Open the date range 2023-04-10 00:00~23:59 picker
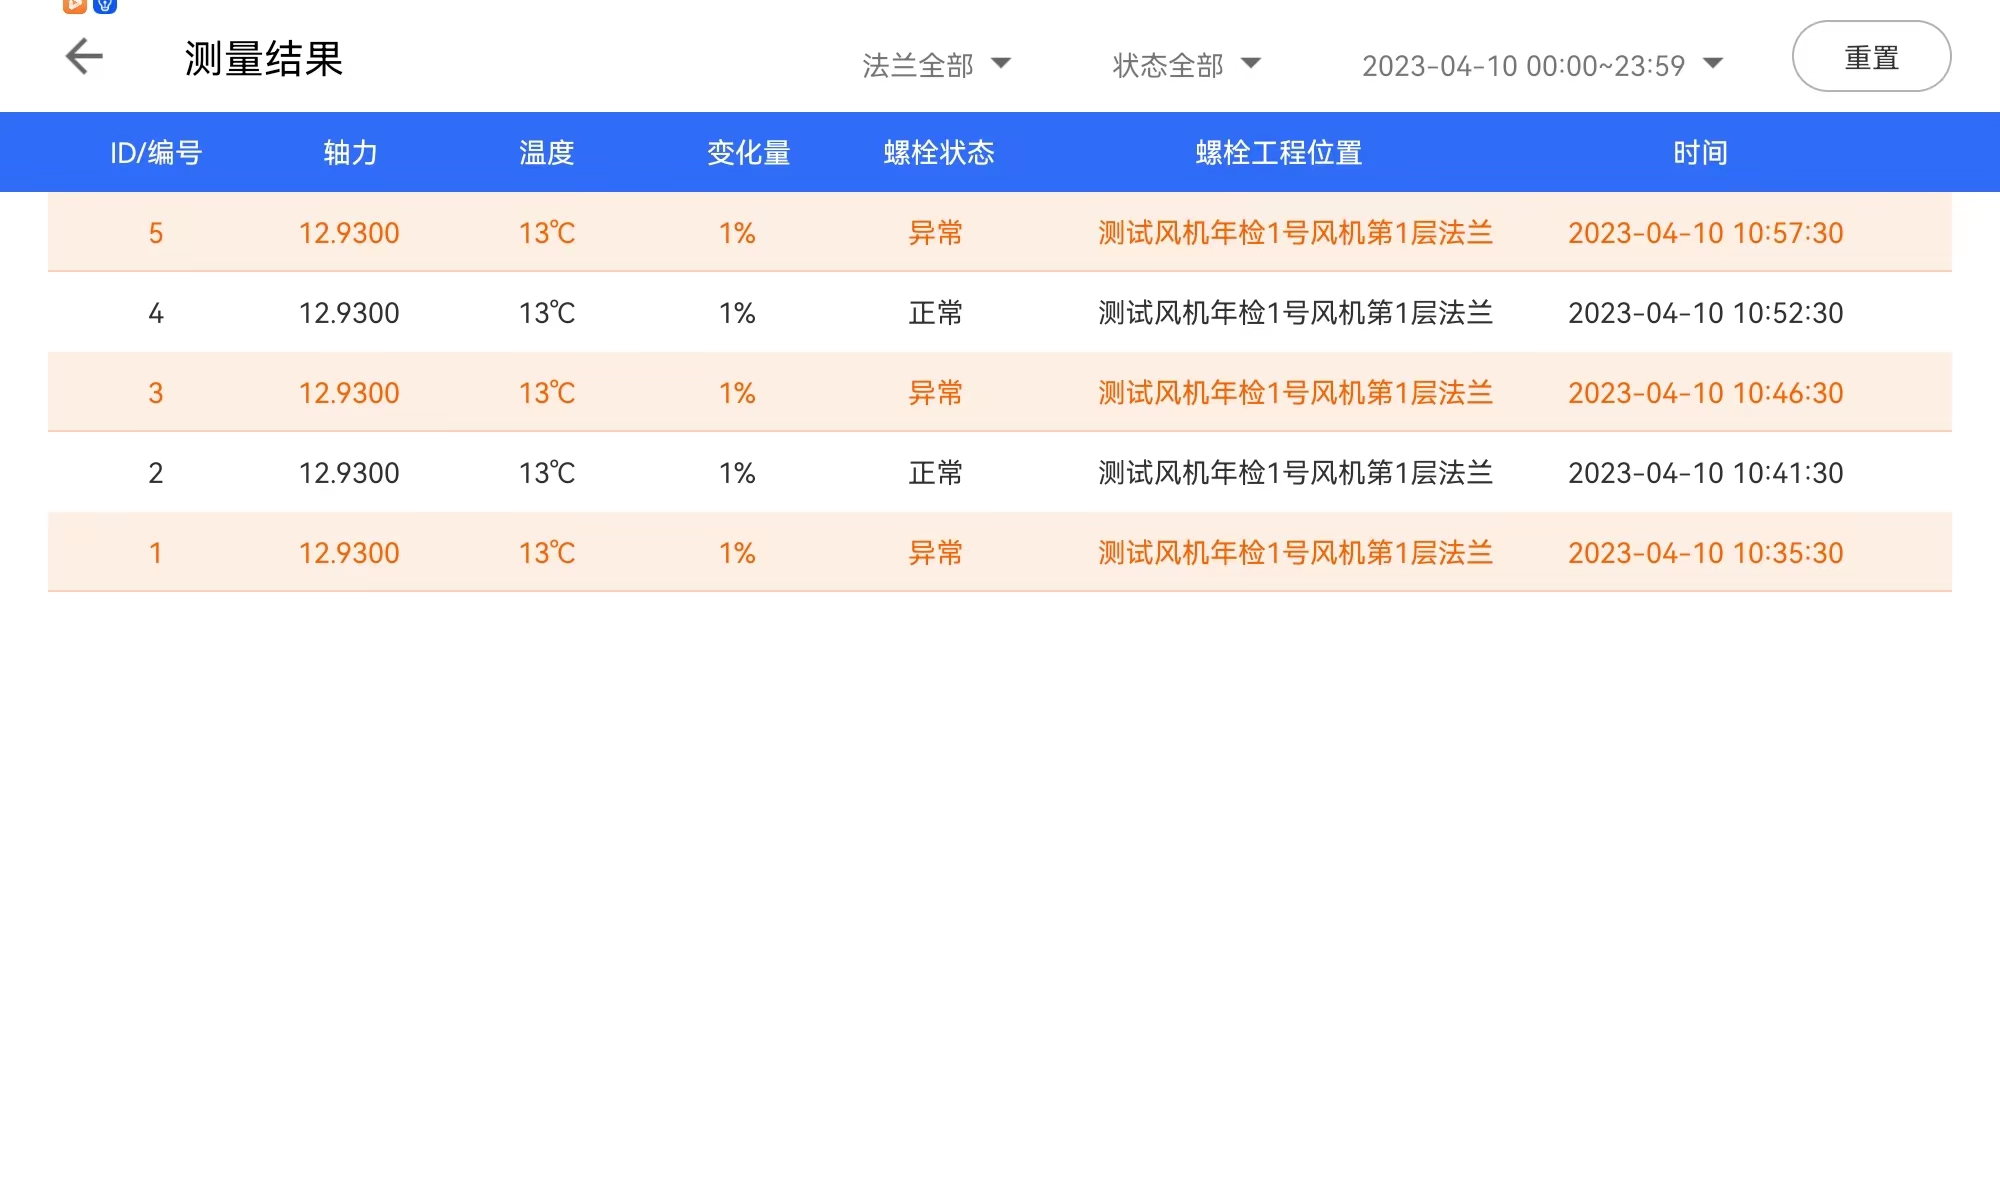2000x1200 pixels. [1543, 65]
